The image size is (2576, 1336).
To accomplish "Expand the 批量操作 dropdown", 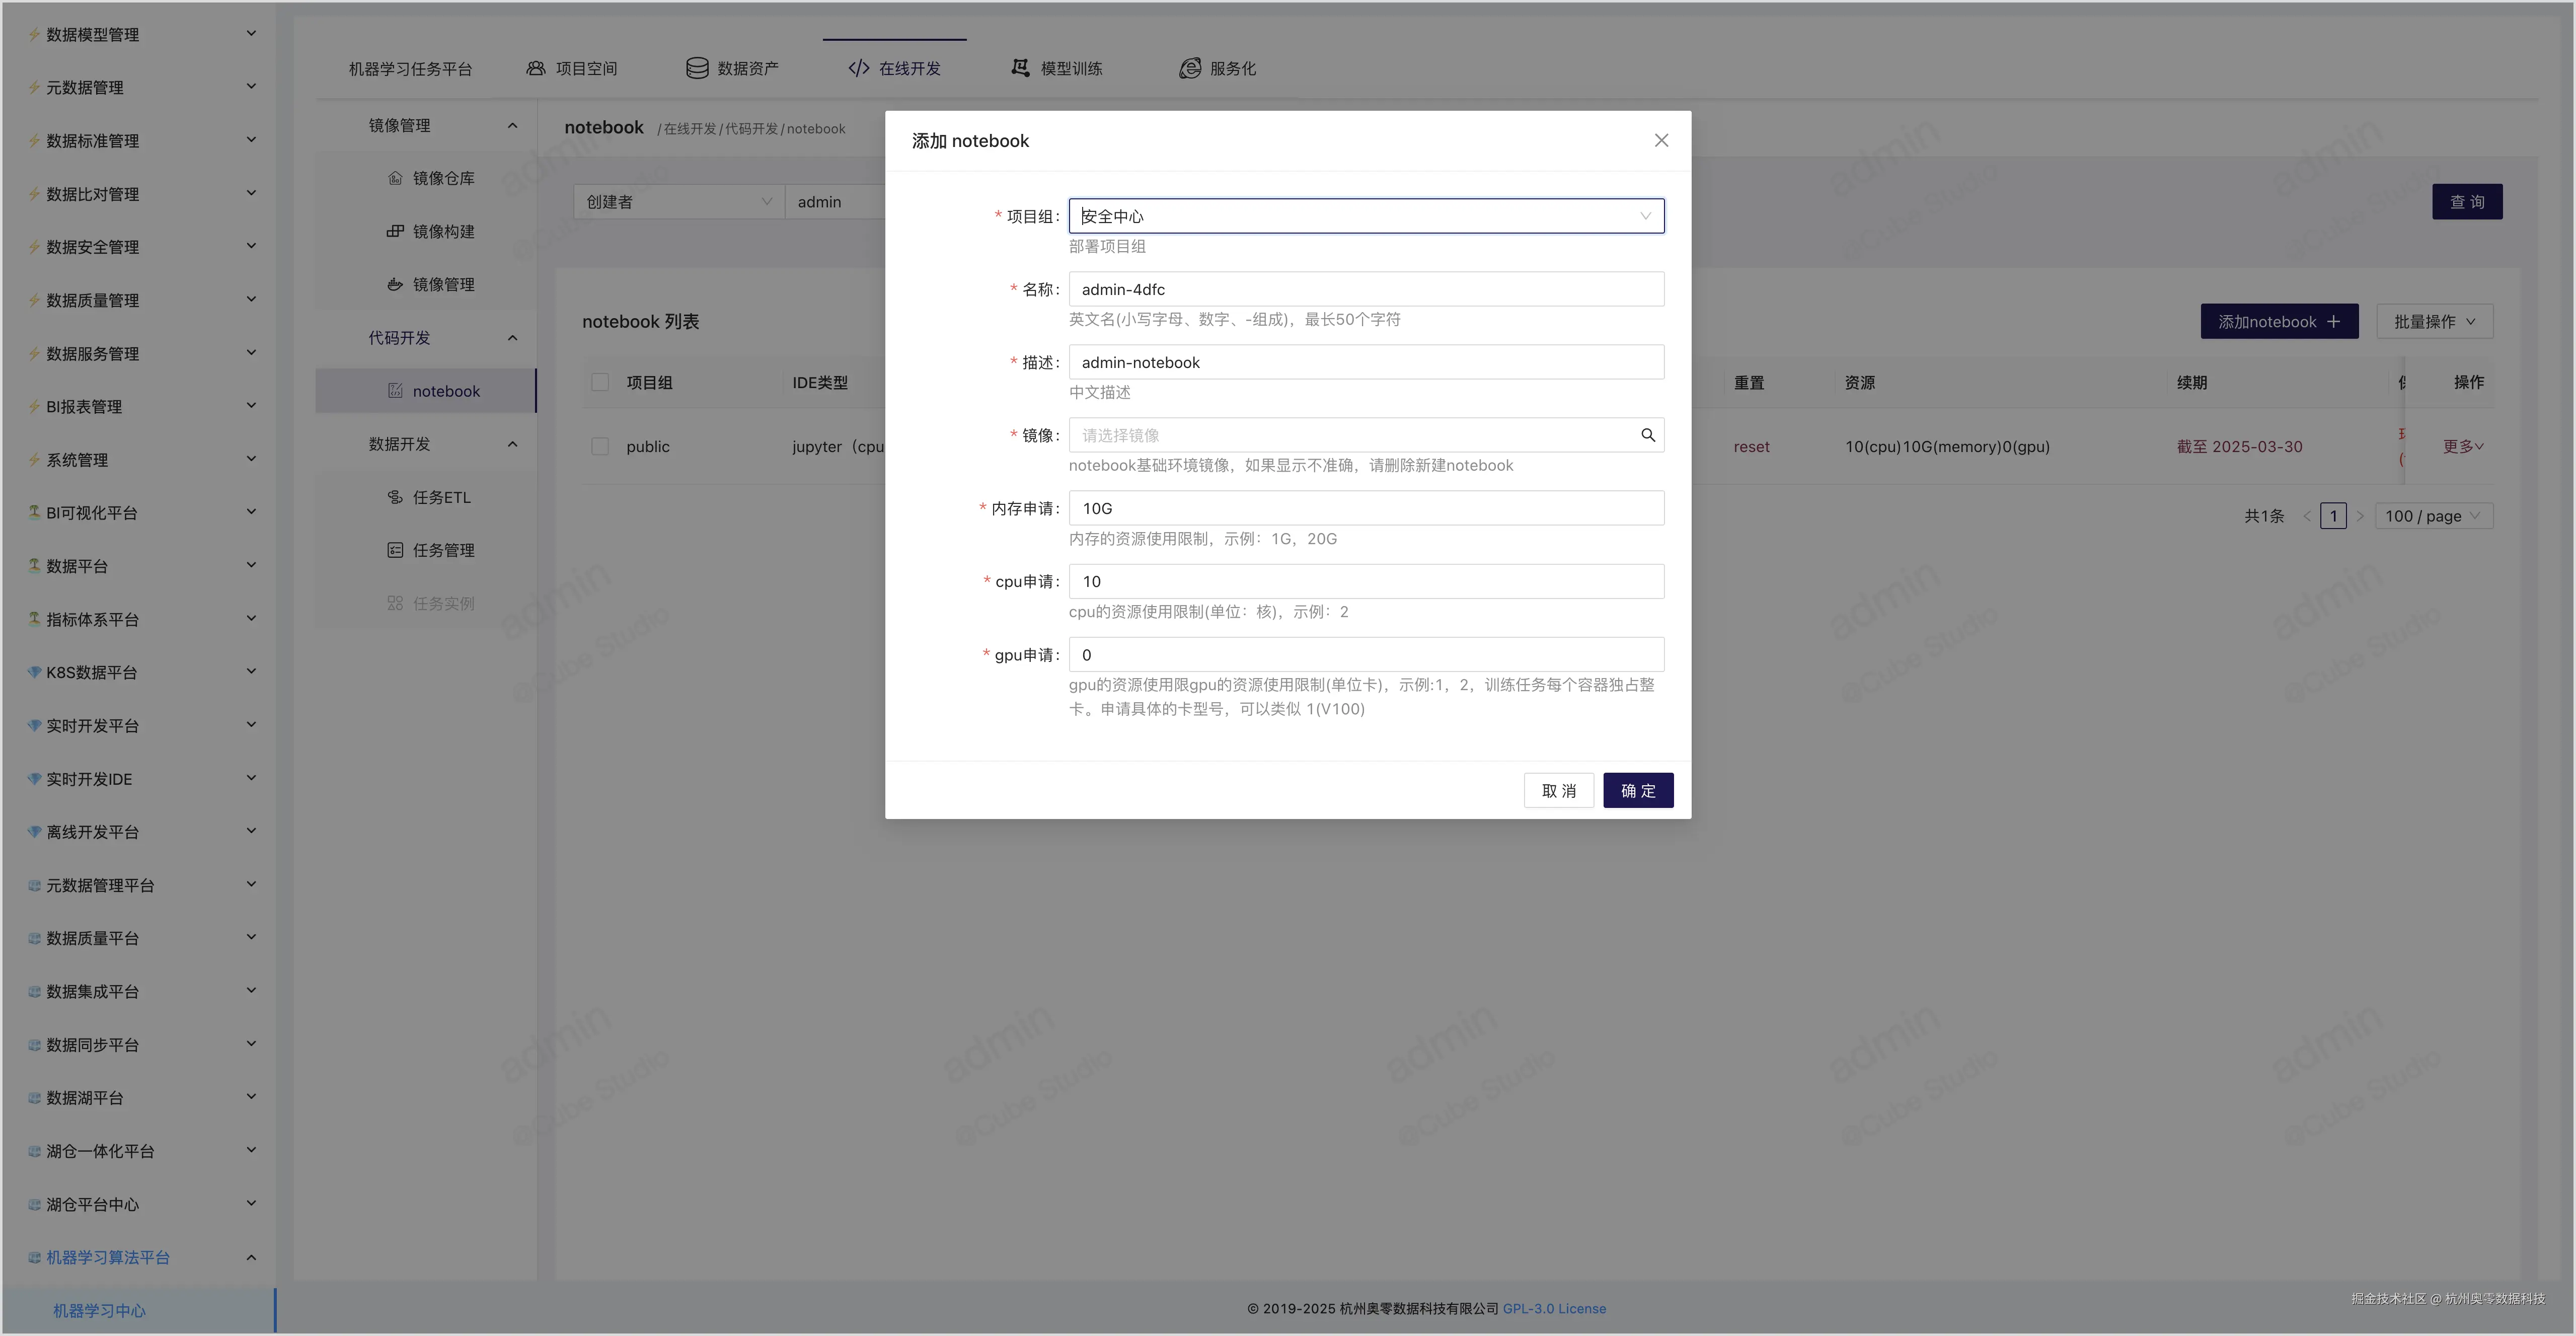I will click(2434, 321).
